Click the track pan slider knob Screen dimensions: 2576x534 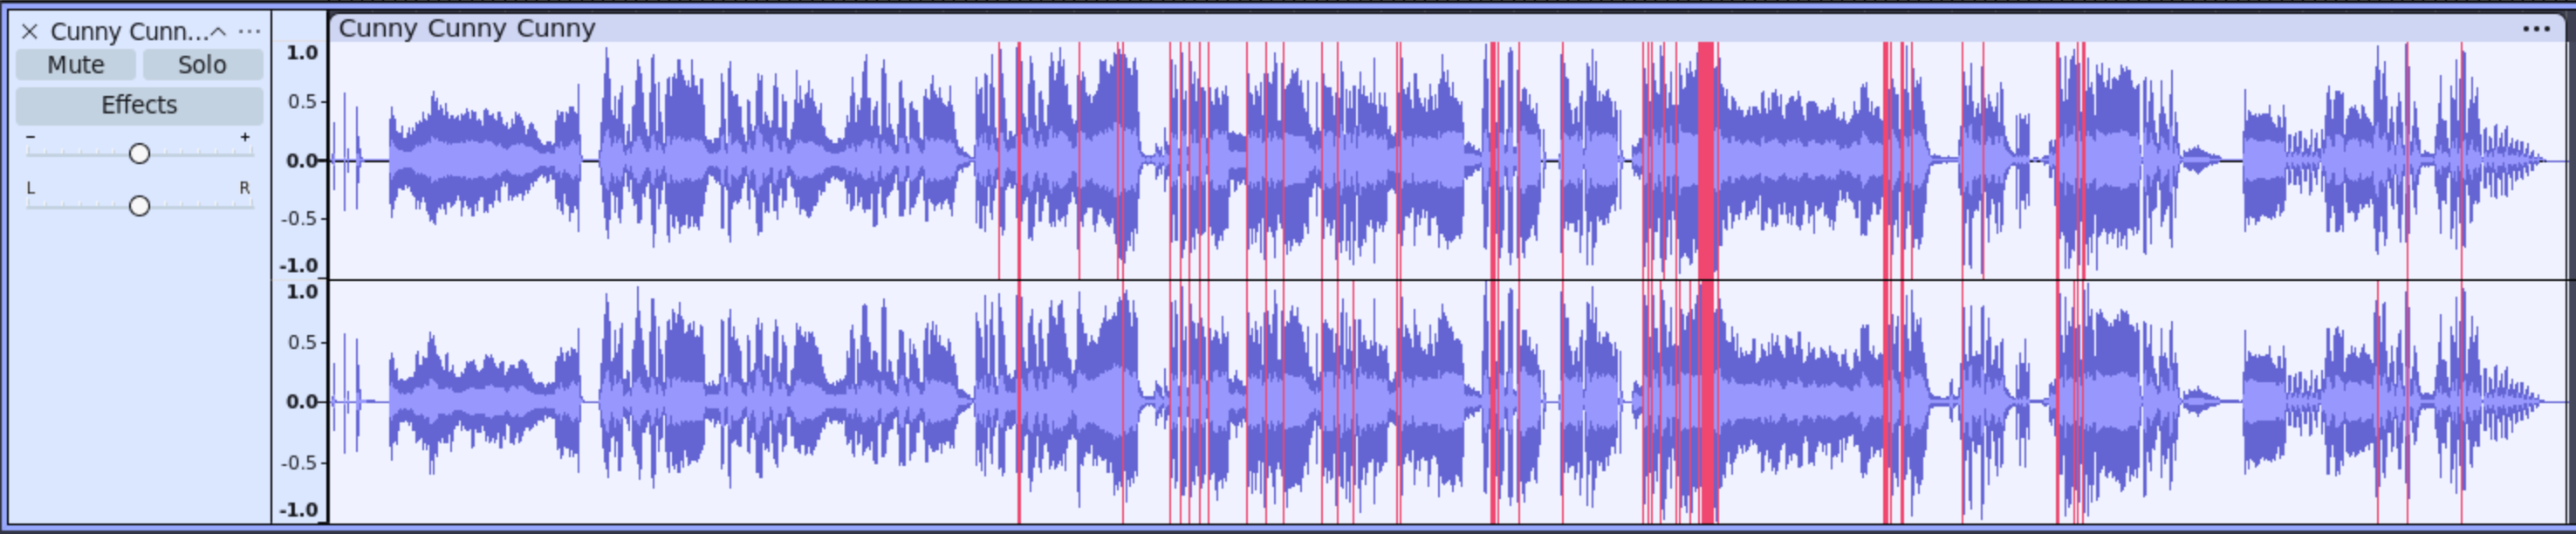[139, 205]
